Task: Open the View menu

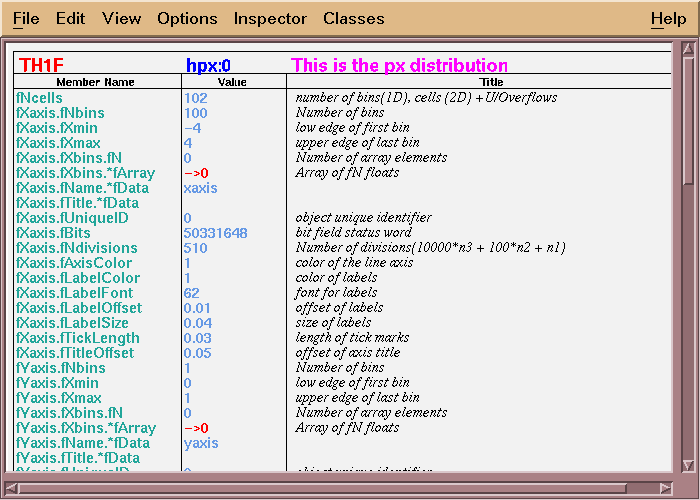Action: point(121,19)
